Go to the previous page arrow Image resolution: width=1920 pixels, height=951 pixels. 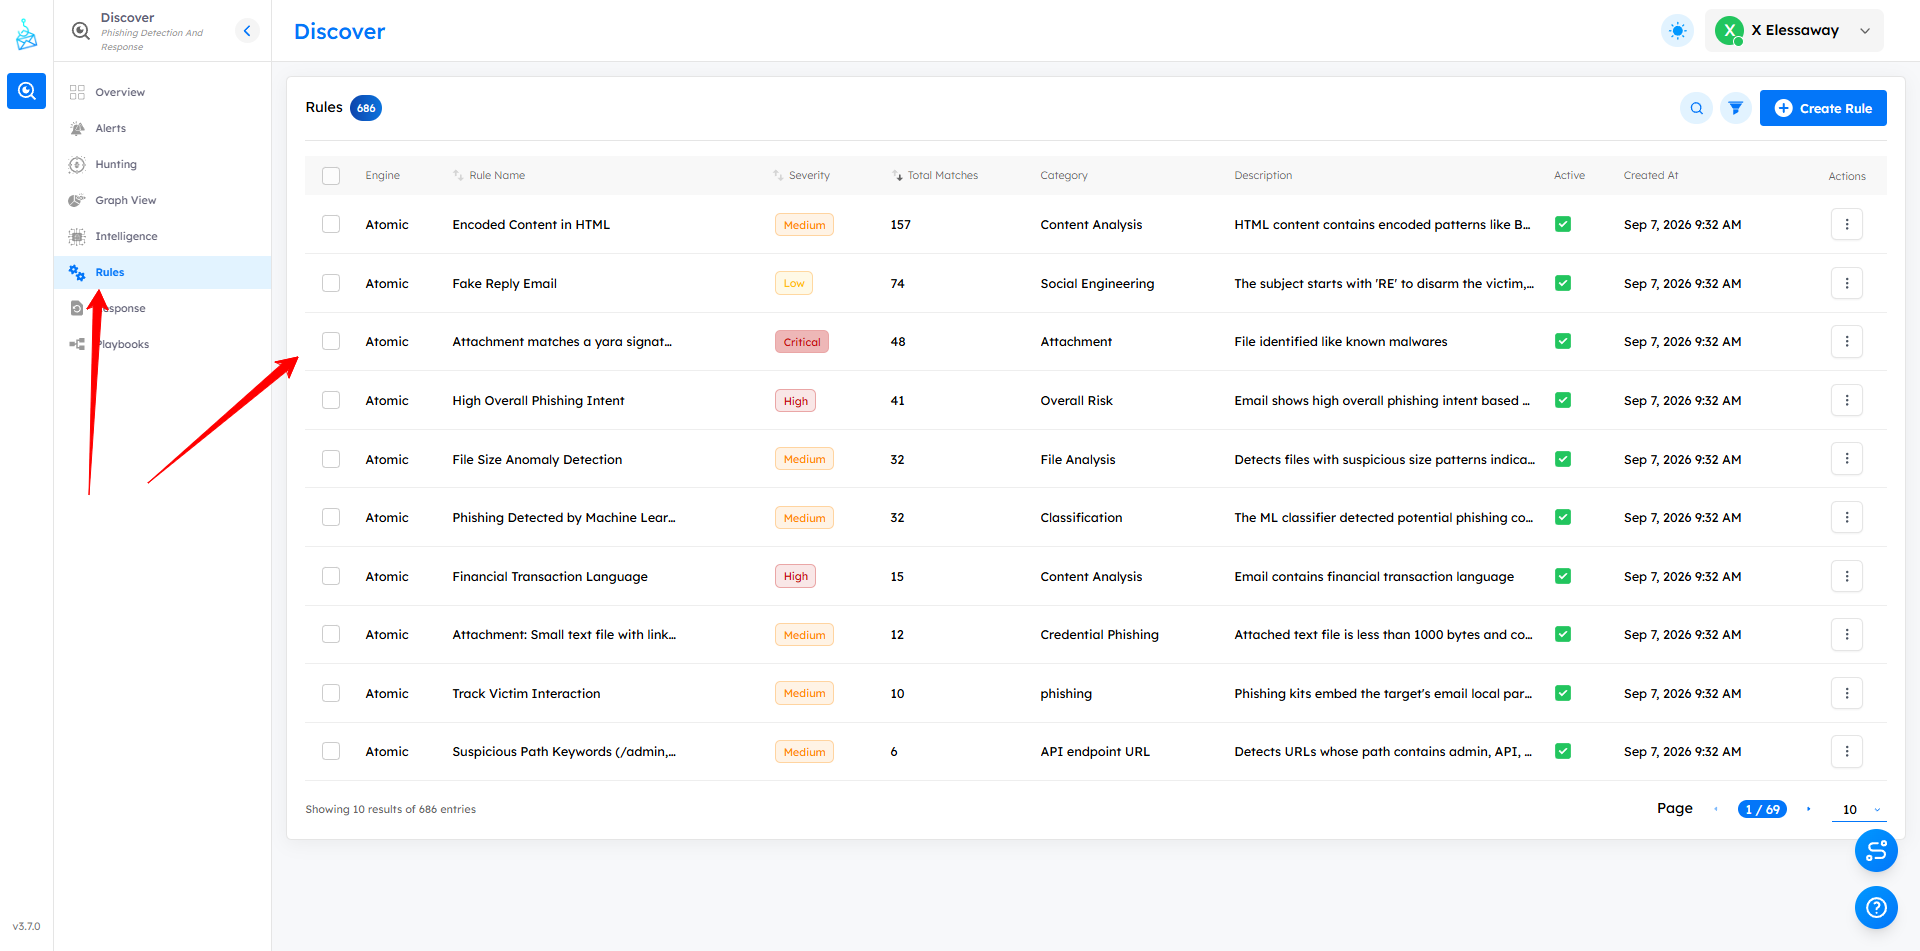pyautogui.click(x=1716, y=809)
